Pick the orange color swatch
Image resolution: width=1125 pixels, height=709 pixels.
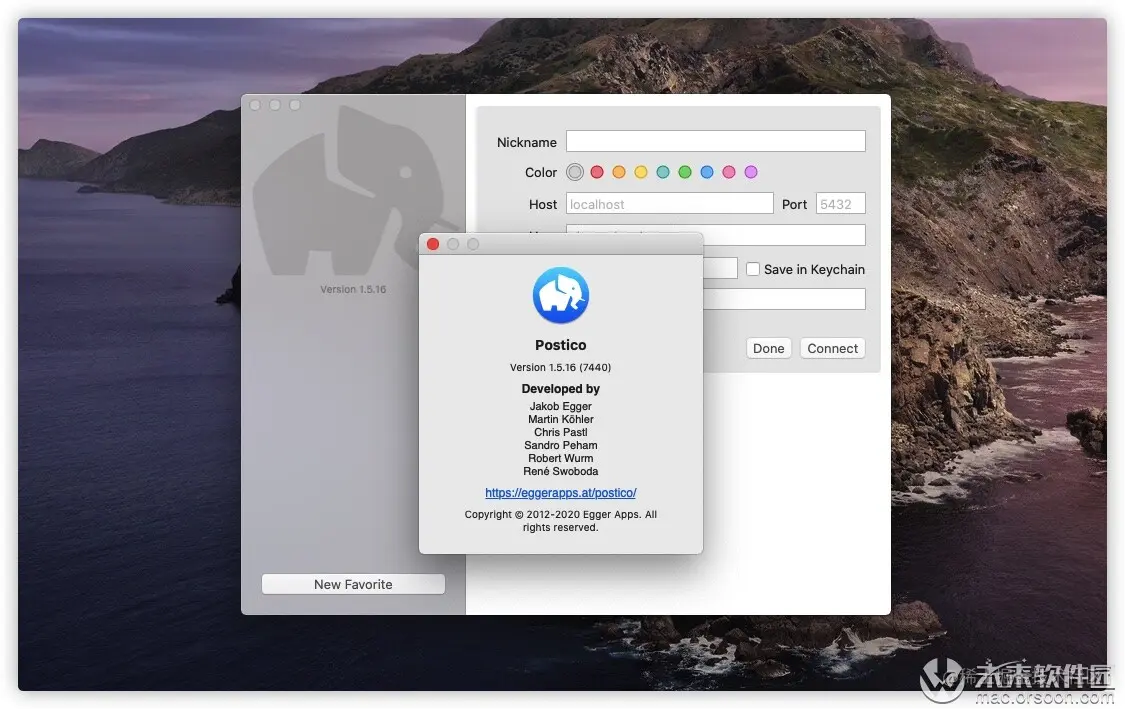[619, 172]
